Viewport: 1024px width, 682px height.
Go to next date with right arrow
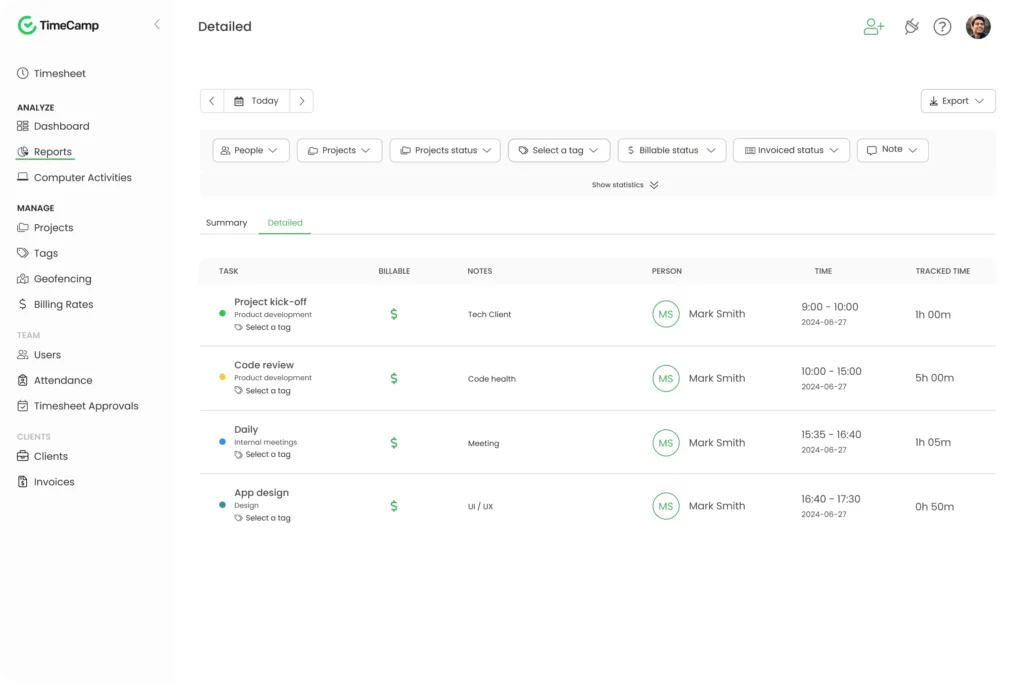[302, 101]
